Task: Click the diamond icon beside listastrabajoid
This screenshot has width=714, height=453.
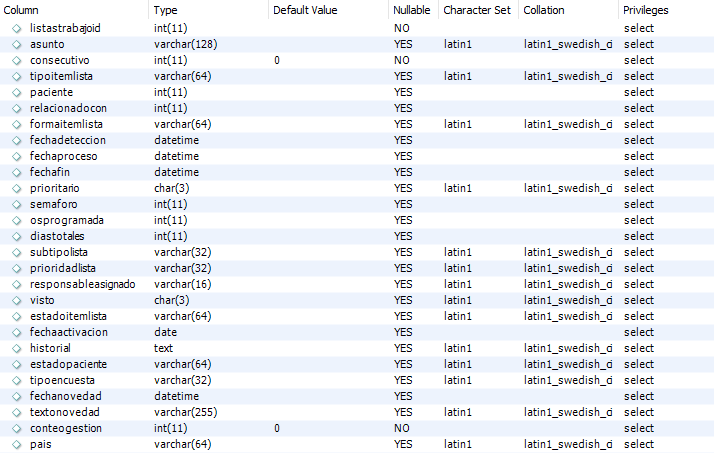Action: click(x=17, y=29)
